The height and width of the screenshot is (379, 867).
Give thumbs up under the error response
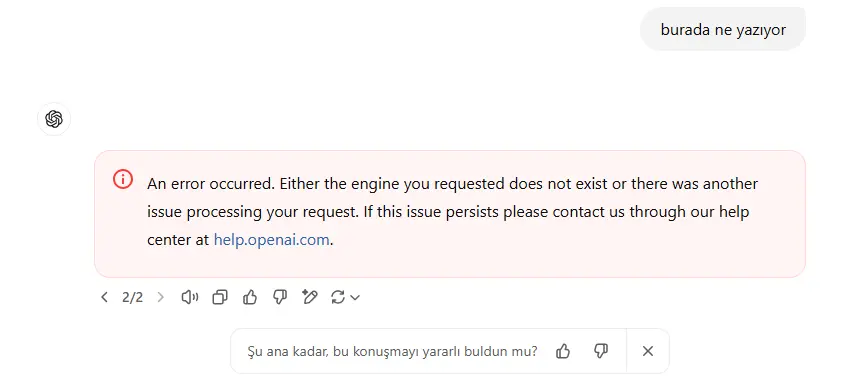(x=250, y=298)
